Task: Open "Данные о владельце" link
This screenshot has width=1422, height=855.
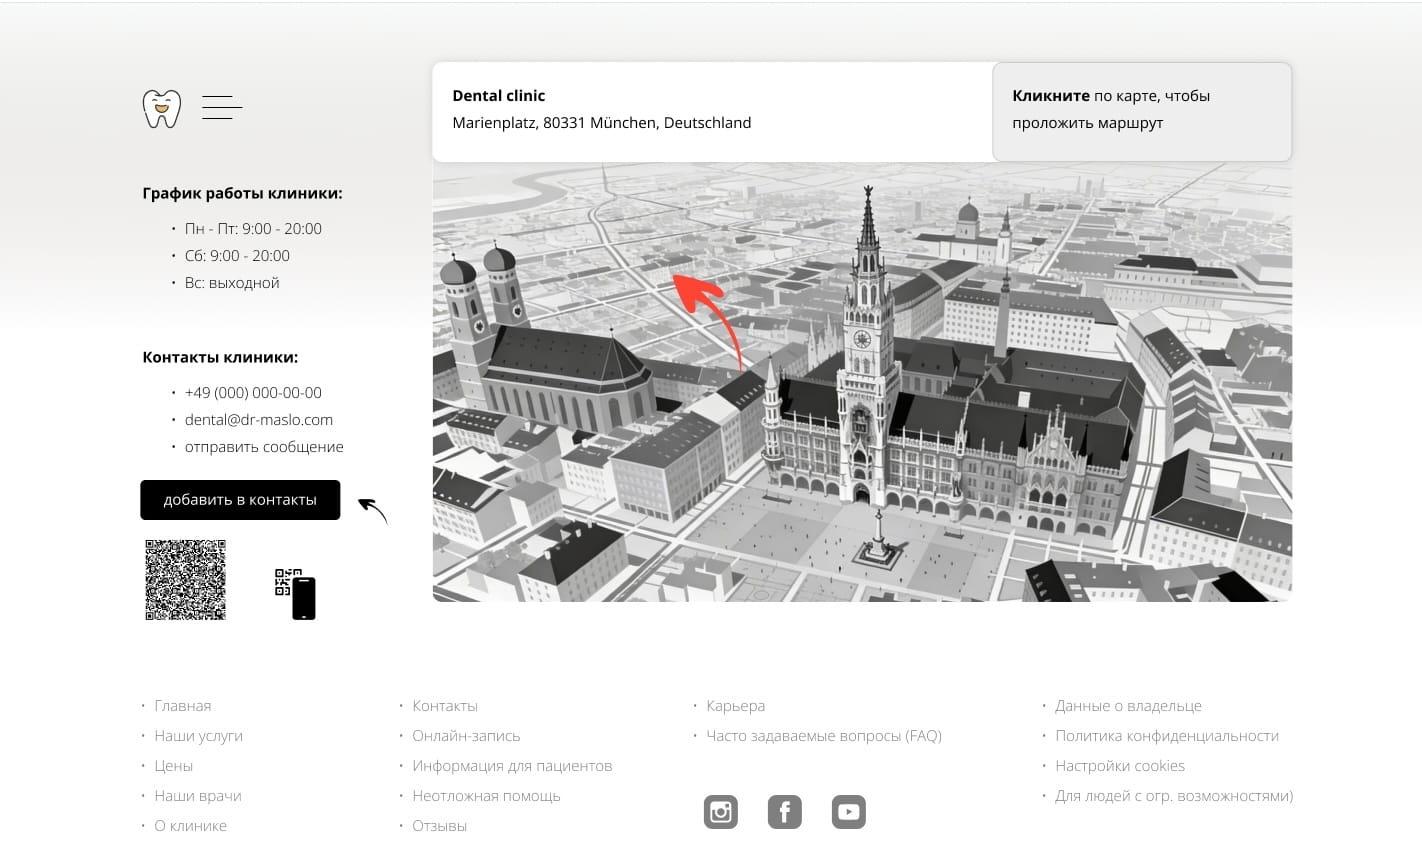Action: tap(1128, 706)
